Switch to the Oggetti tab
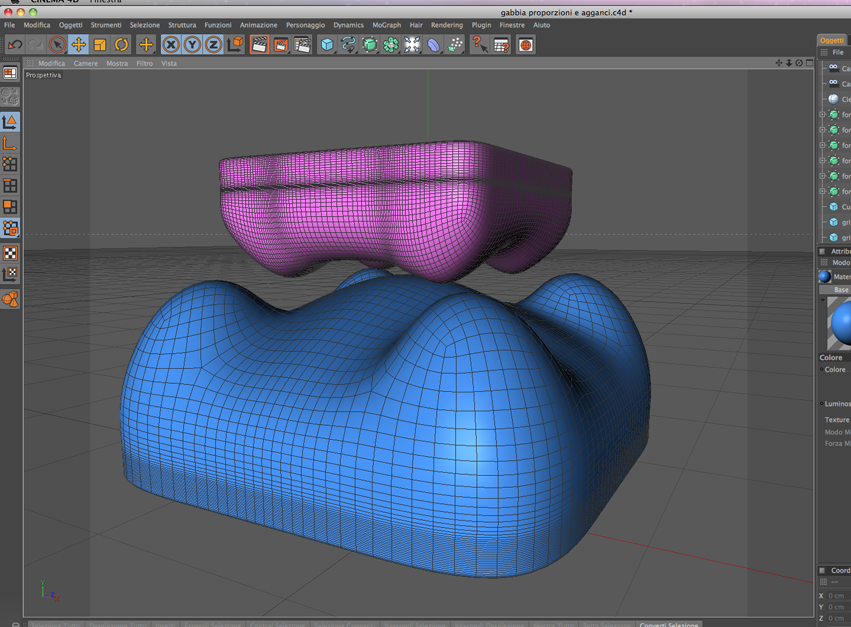Image resolution: width=851 pixels, height=627 pixels. [831, 40]
